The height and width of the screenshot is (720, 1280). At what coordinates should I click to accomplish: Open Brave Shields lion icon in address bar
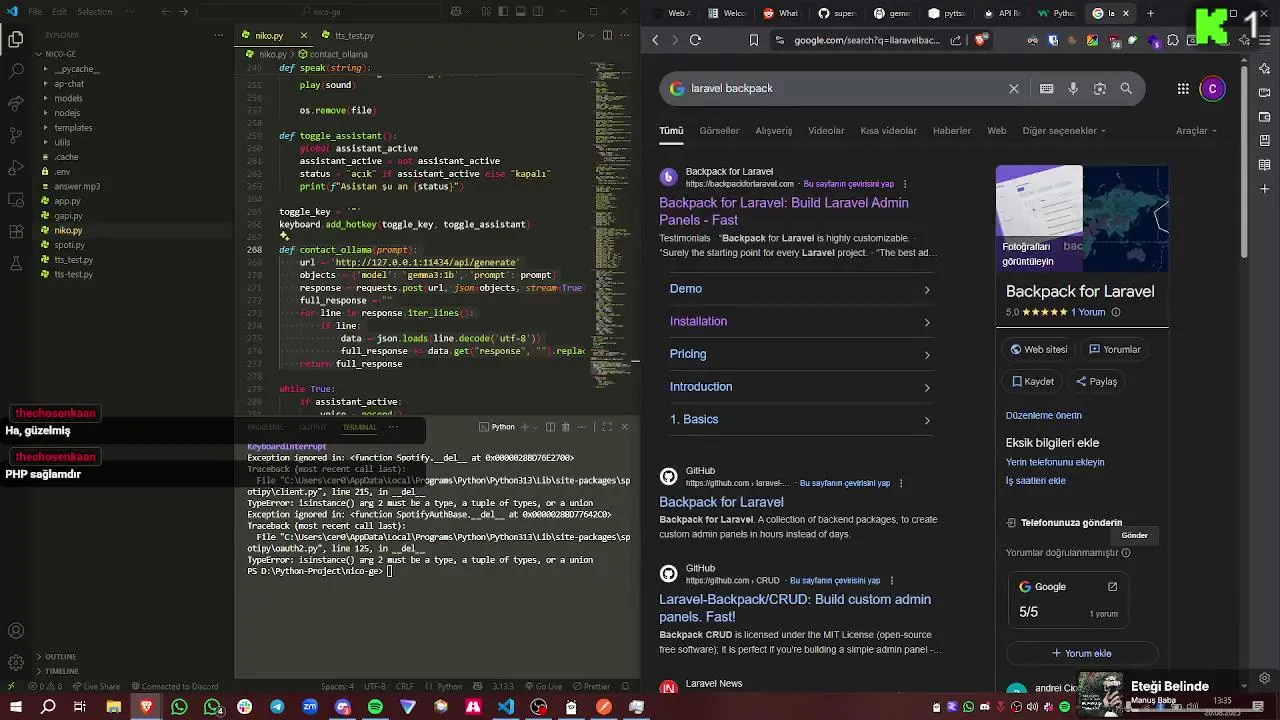(981, 40)
